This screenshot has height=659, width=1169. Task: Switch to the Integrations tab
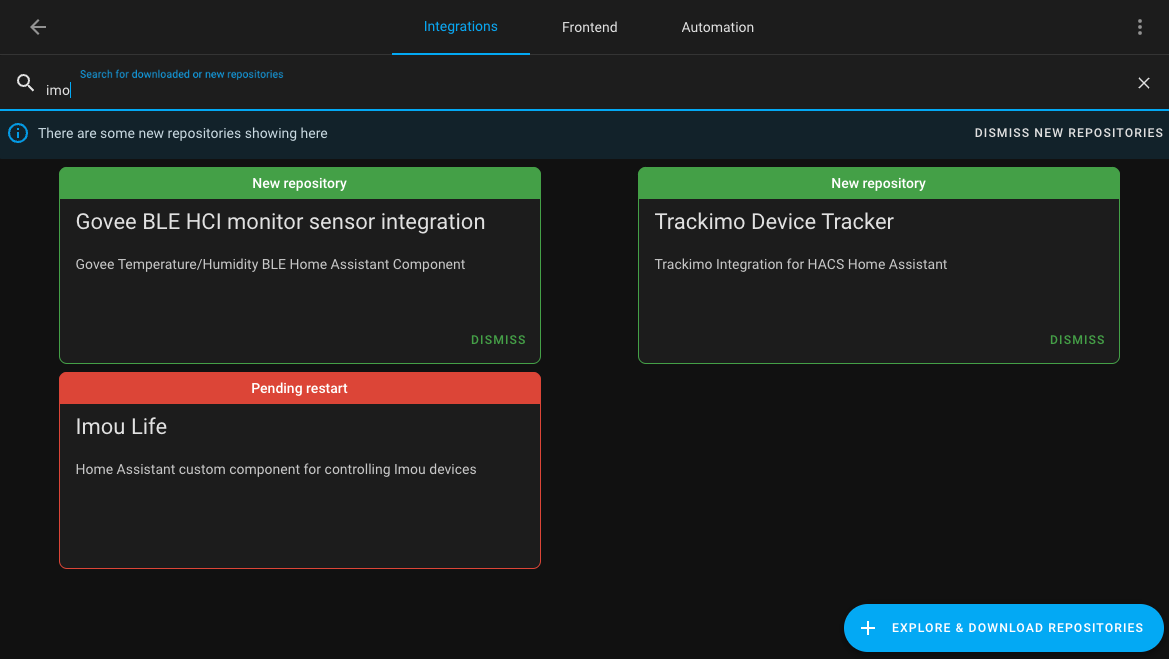pyautogui.click(x=460, y=27)
